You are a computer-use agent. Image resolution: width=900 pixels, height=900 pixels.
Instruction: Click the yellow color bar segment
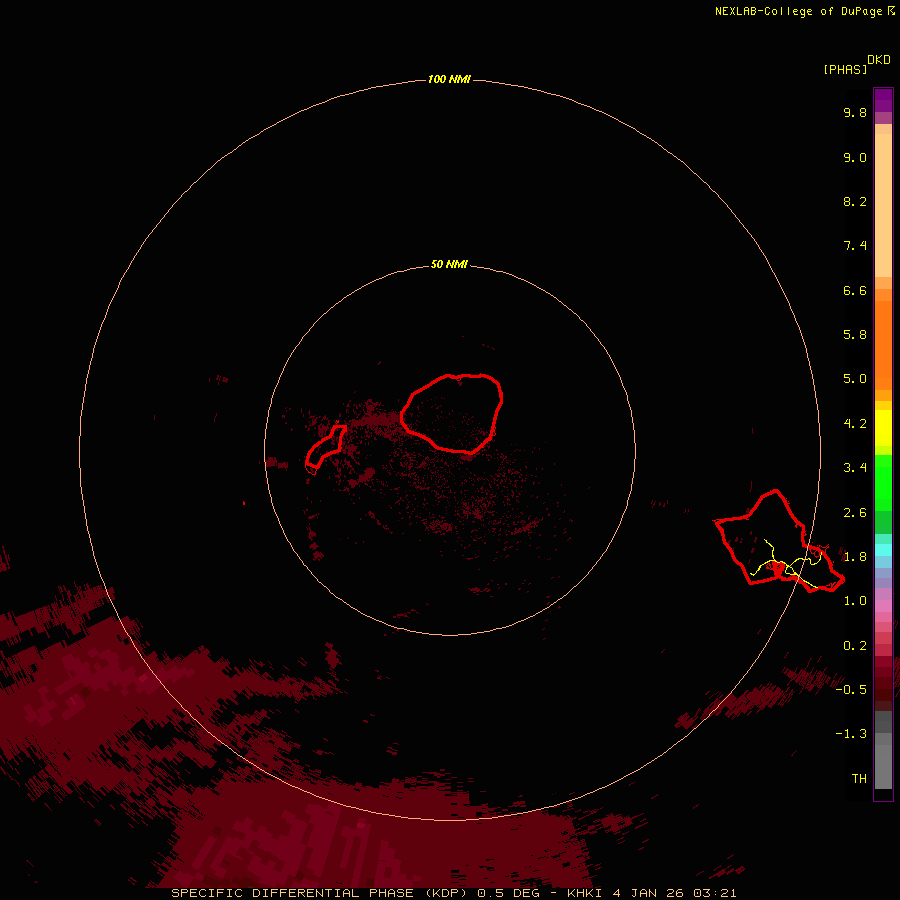pyautogui.click(x=883, y=428)
